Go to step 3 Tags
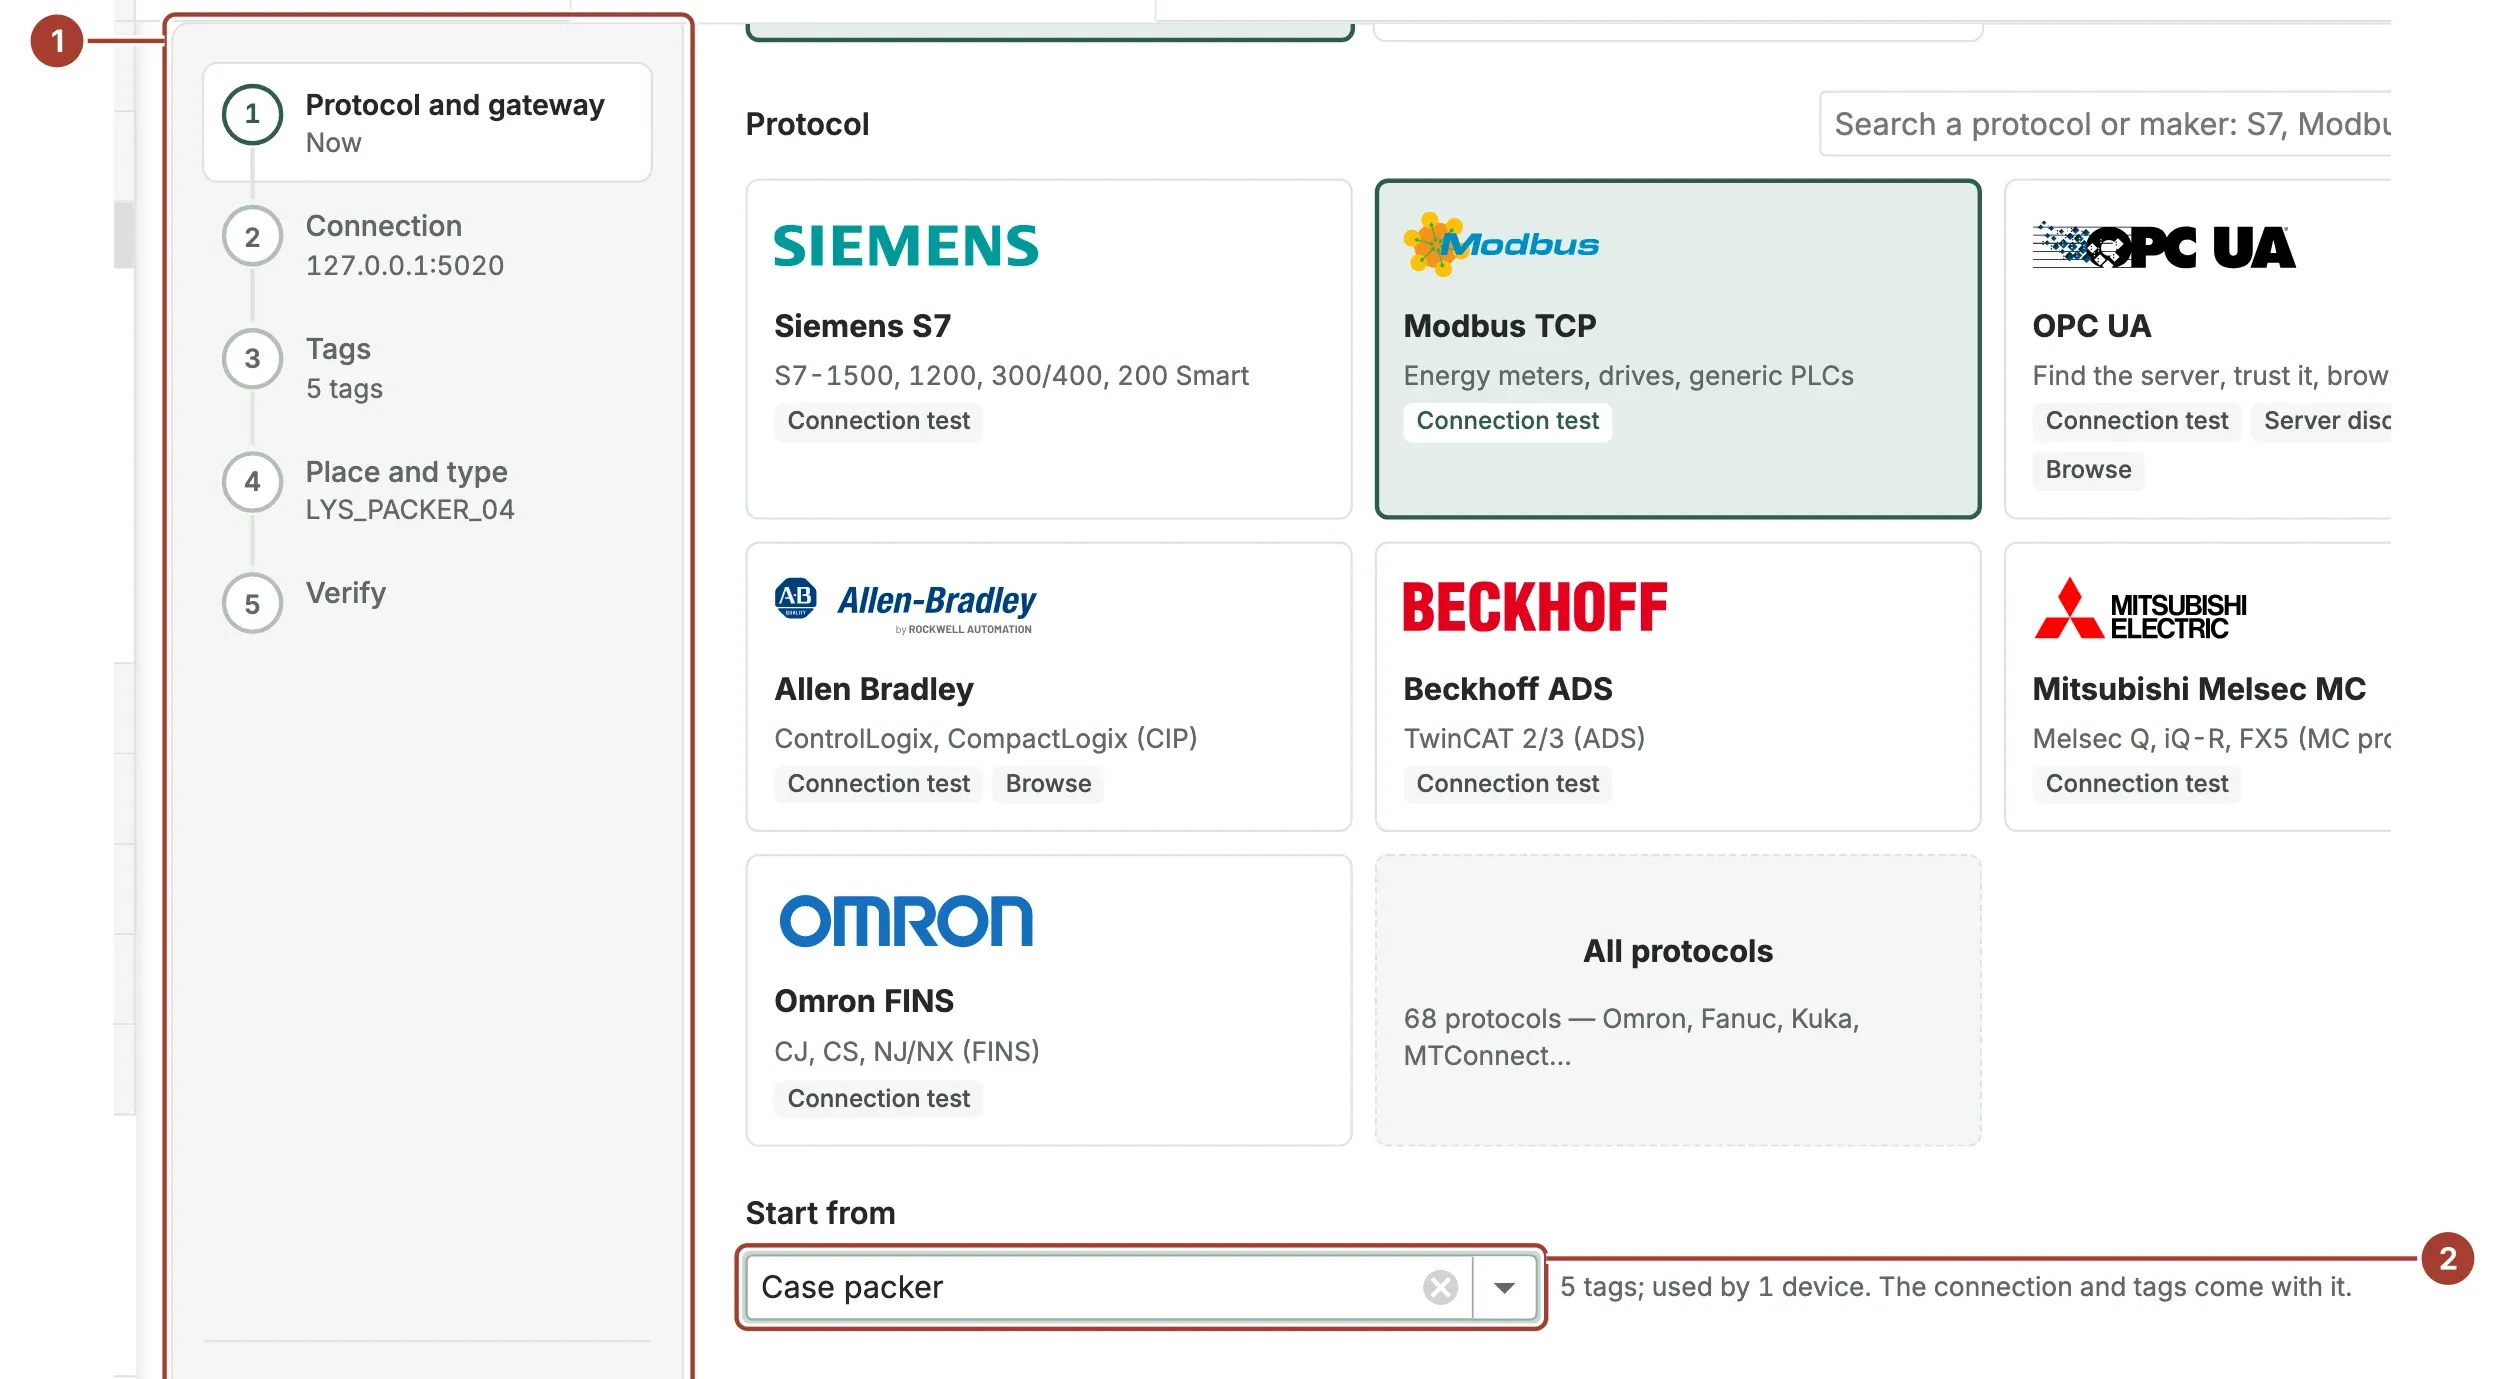Image resolution: width=2505 pixels, height=1379 pixels. pyautogui.click(x=427, y=367)
